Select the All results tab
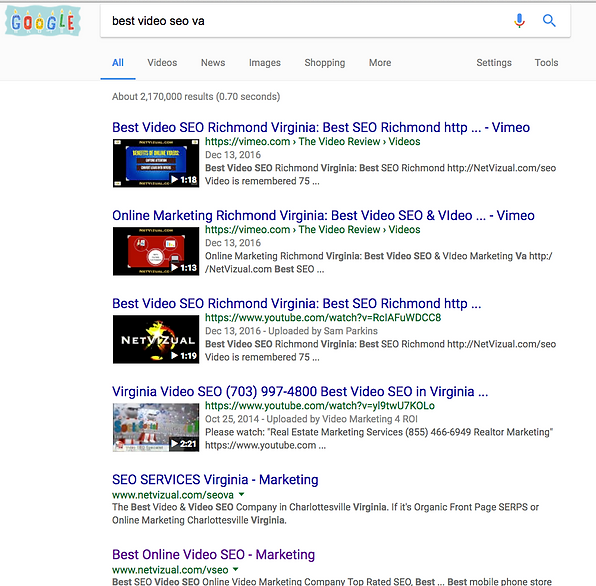This screenshot has height=586, width=596. tap(118, 63)
